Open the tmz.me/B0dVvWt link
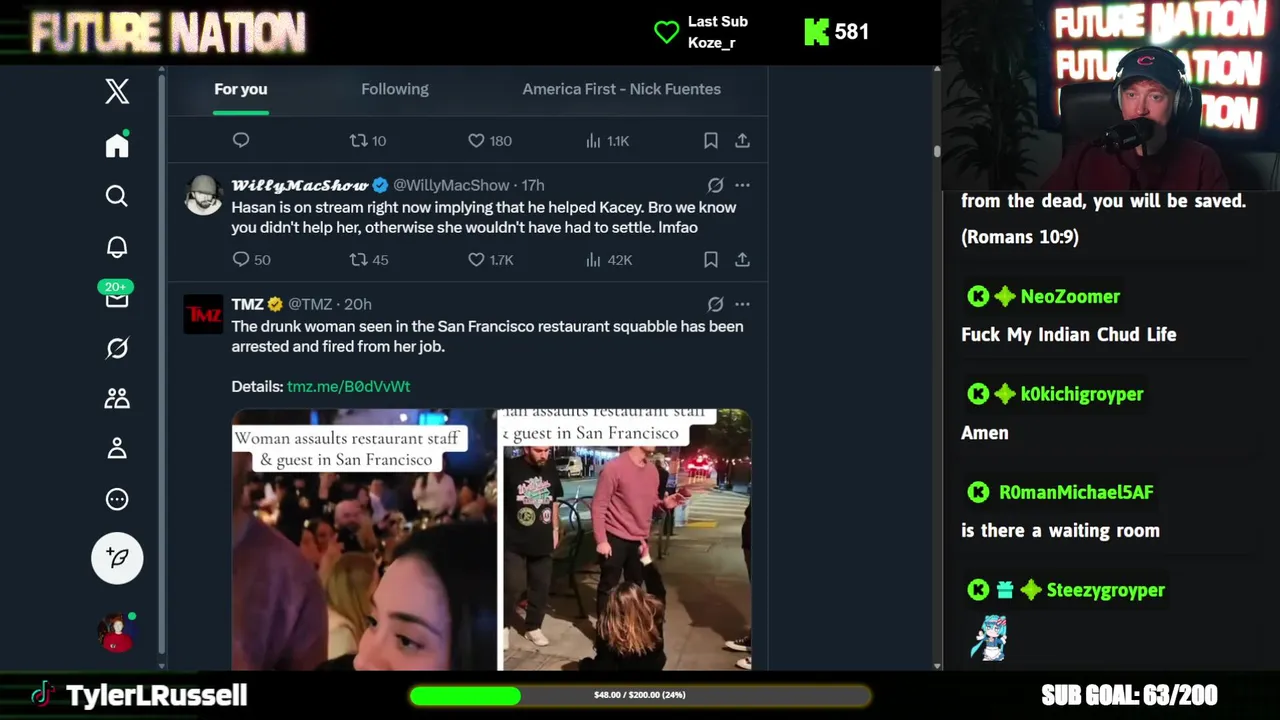1280x720 pixels. [x=348, y=386]
